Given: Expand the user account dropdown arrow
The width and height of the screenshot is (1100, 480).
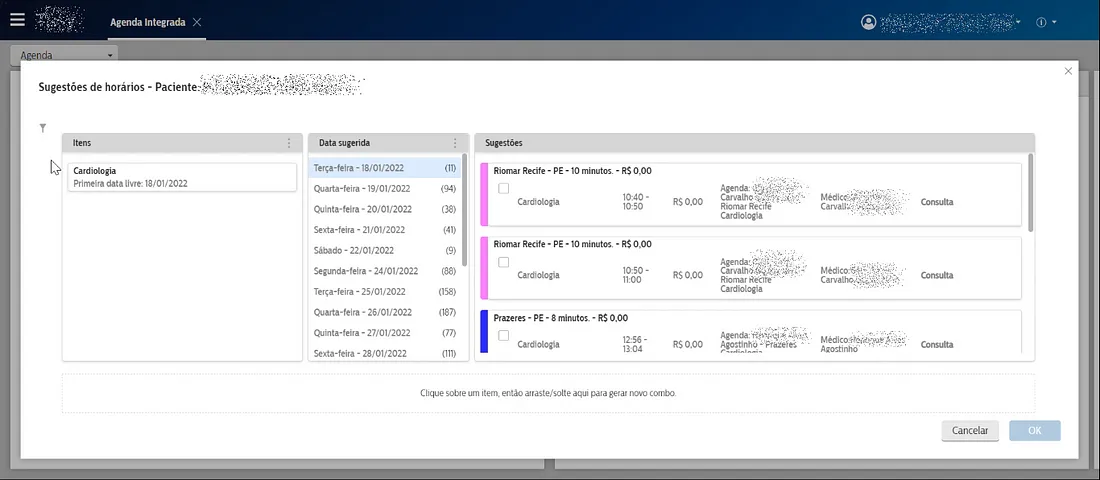Looking at the screenshot, I should tap(1018, 22).
